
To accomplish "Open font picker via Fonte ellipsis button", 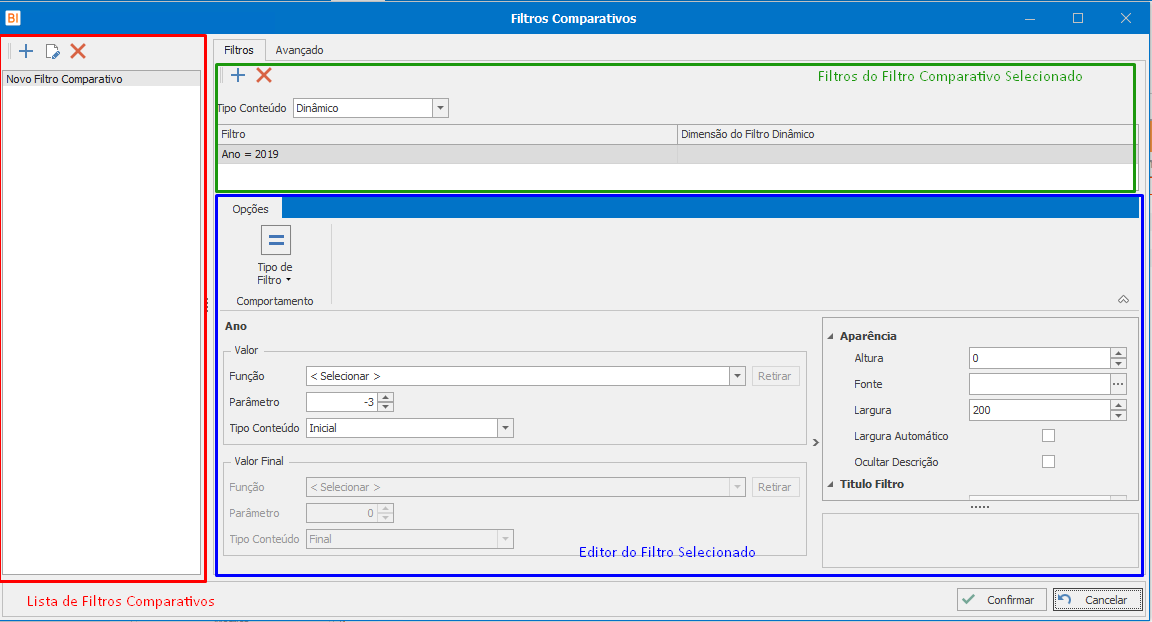I will pos(1118,384).
